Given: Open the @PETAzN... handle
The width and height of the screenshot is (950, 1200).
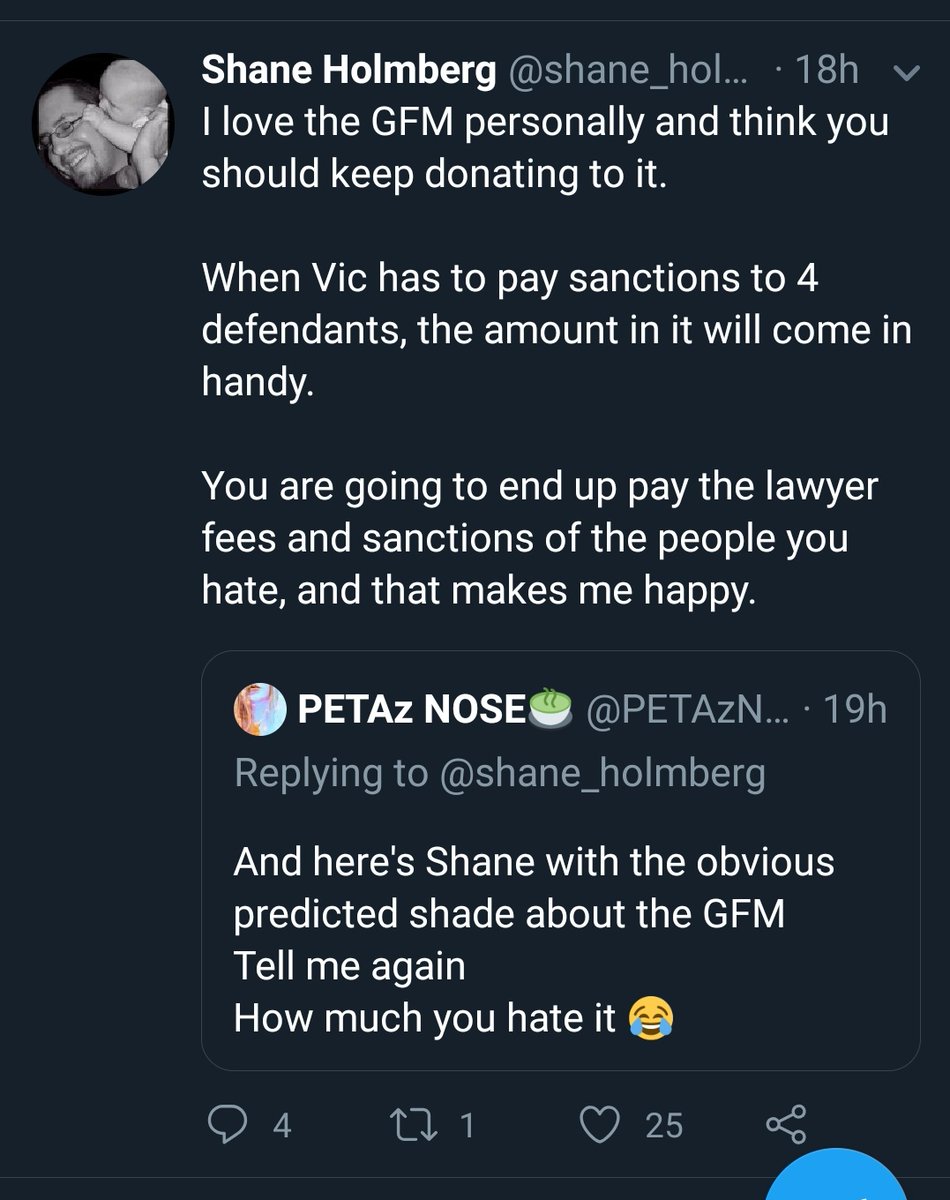Looking at the screenshot, I should click(686, 709).
